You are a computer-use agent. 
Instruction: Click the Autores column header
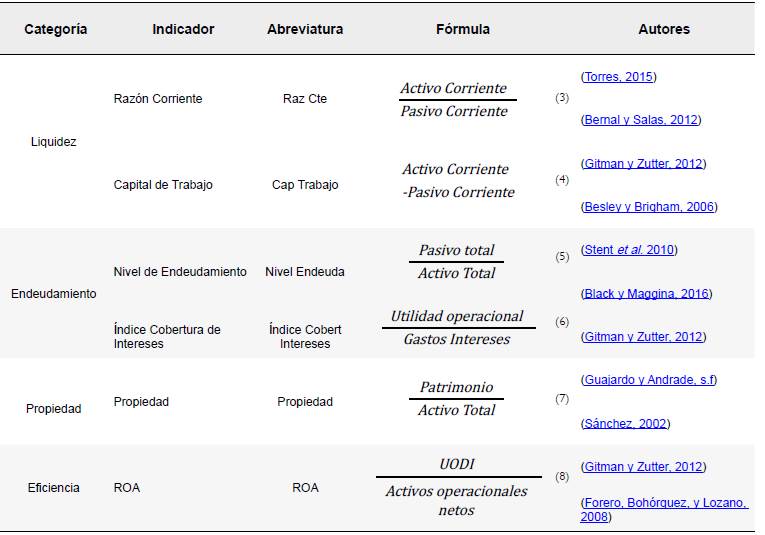tap(664, 29)
